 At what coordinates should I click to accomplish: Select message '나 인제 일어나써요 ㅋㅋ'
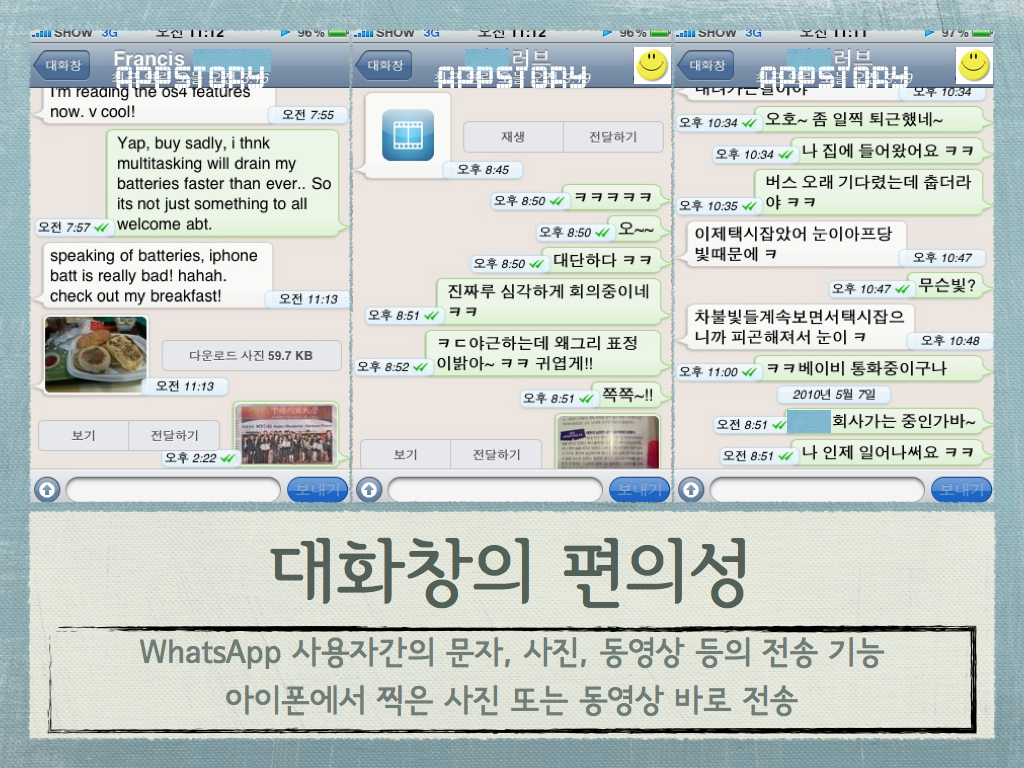pos(889,452)
